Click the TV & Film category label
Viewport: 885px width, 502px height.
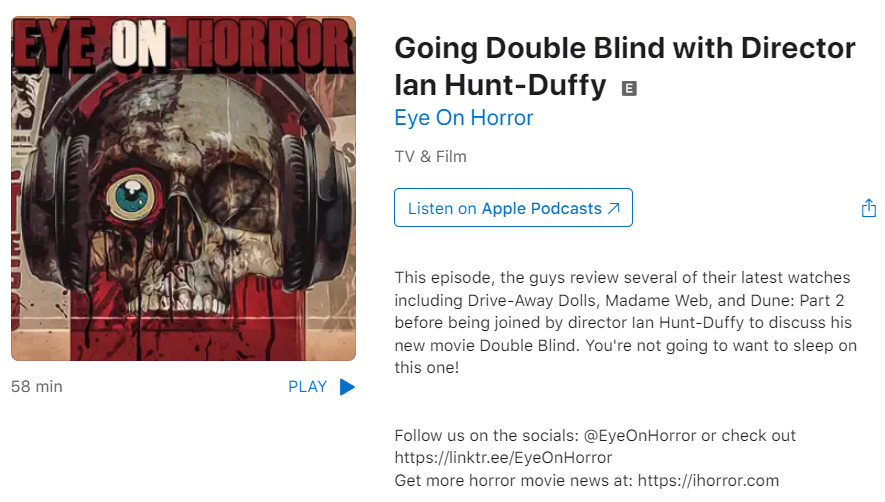point(431,156)
